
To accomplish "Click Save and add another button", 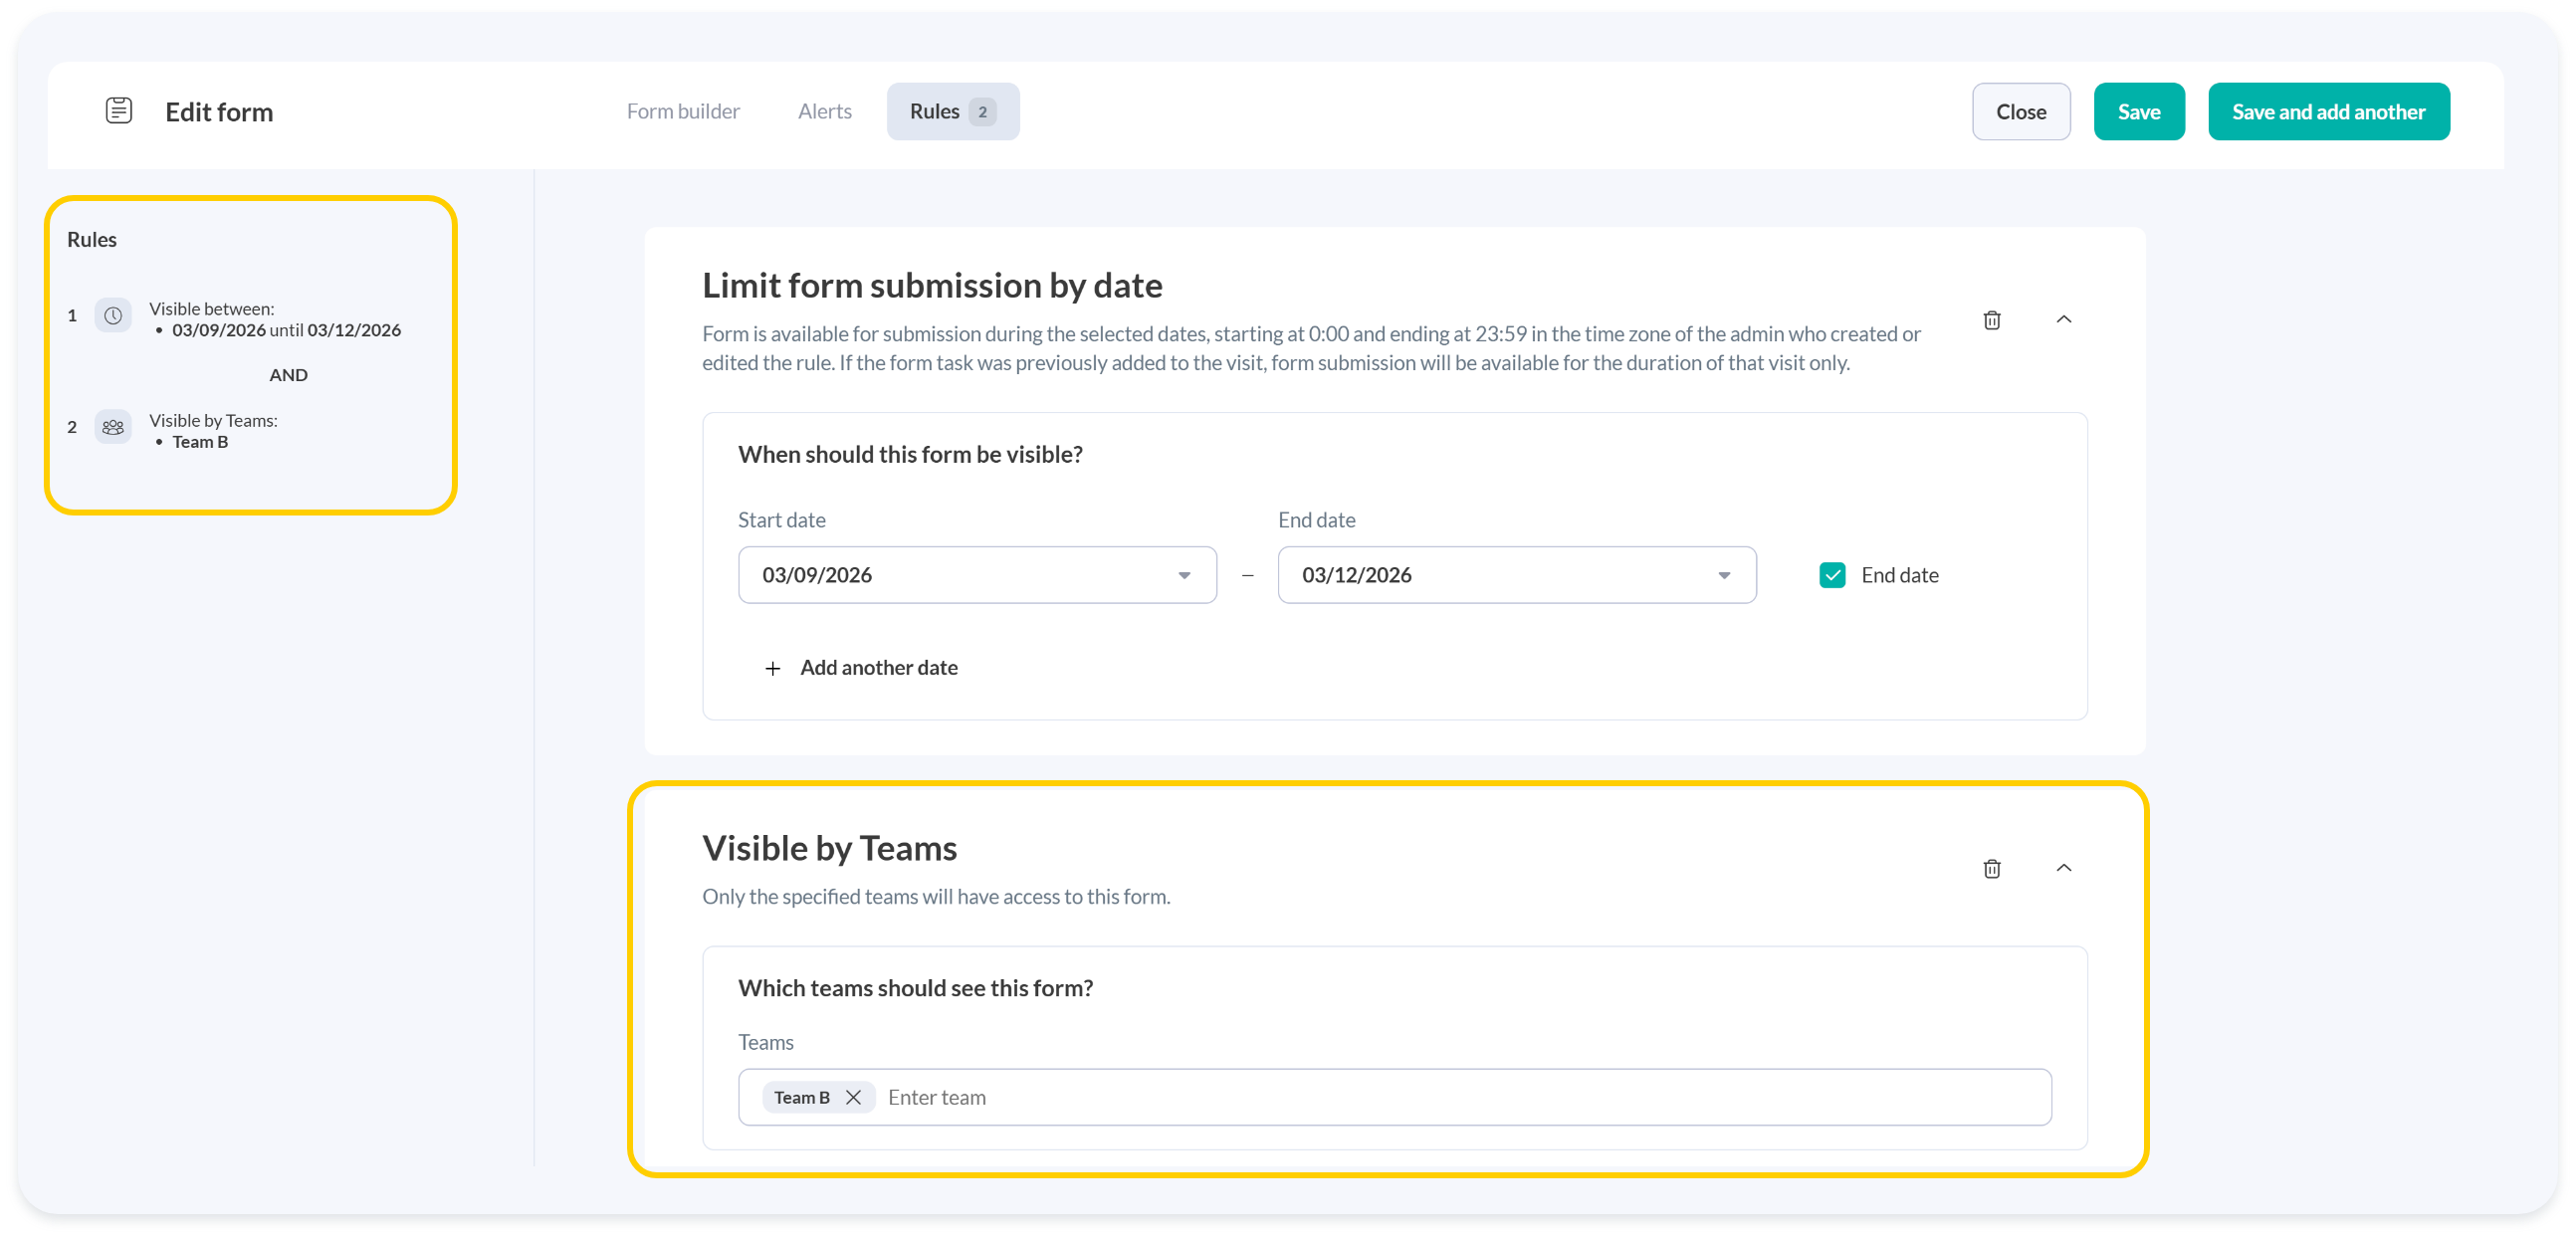I will tap(2328, 111).
